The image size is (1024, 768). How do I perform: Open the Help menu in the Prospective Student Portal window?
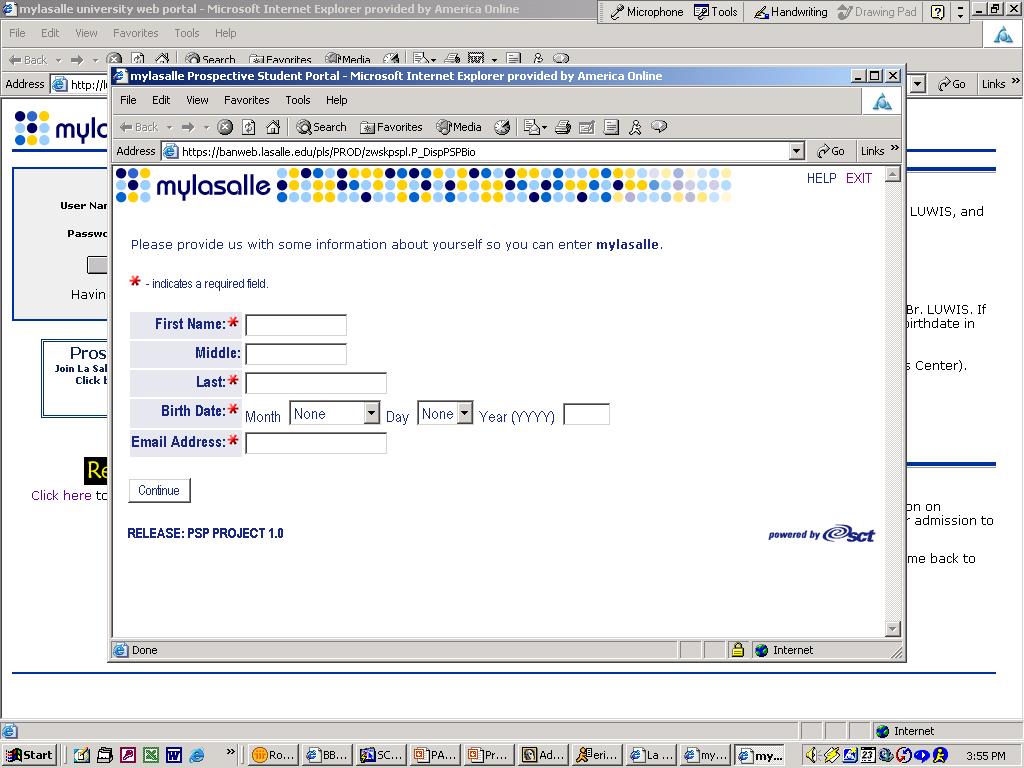tap(336, 100)
